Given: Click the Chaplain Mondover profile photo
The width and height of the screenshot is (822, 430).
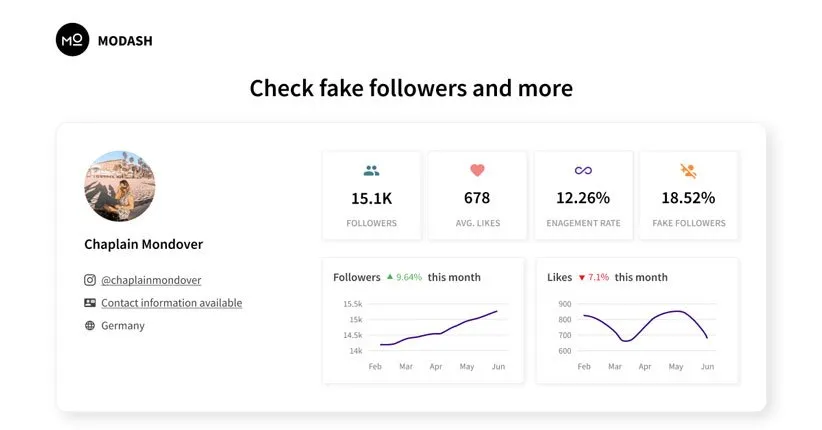Looking at the screenshot, I should point(120,186).
